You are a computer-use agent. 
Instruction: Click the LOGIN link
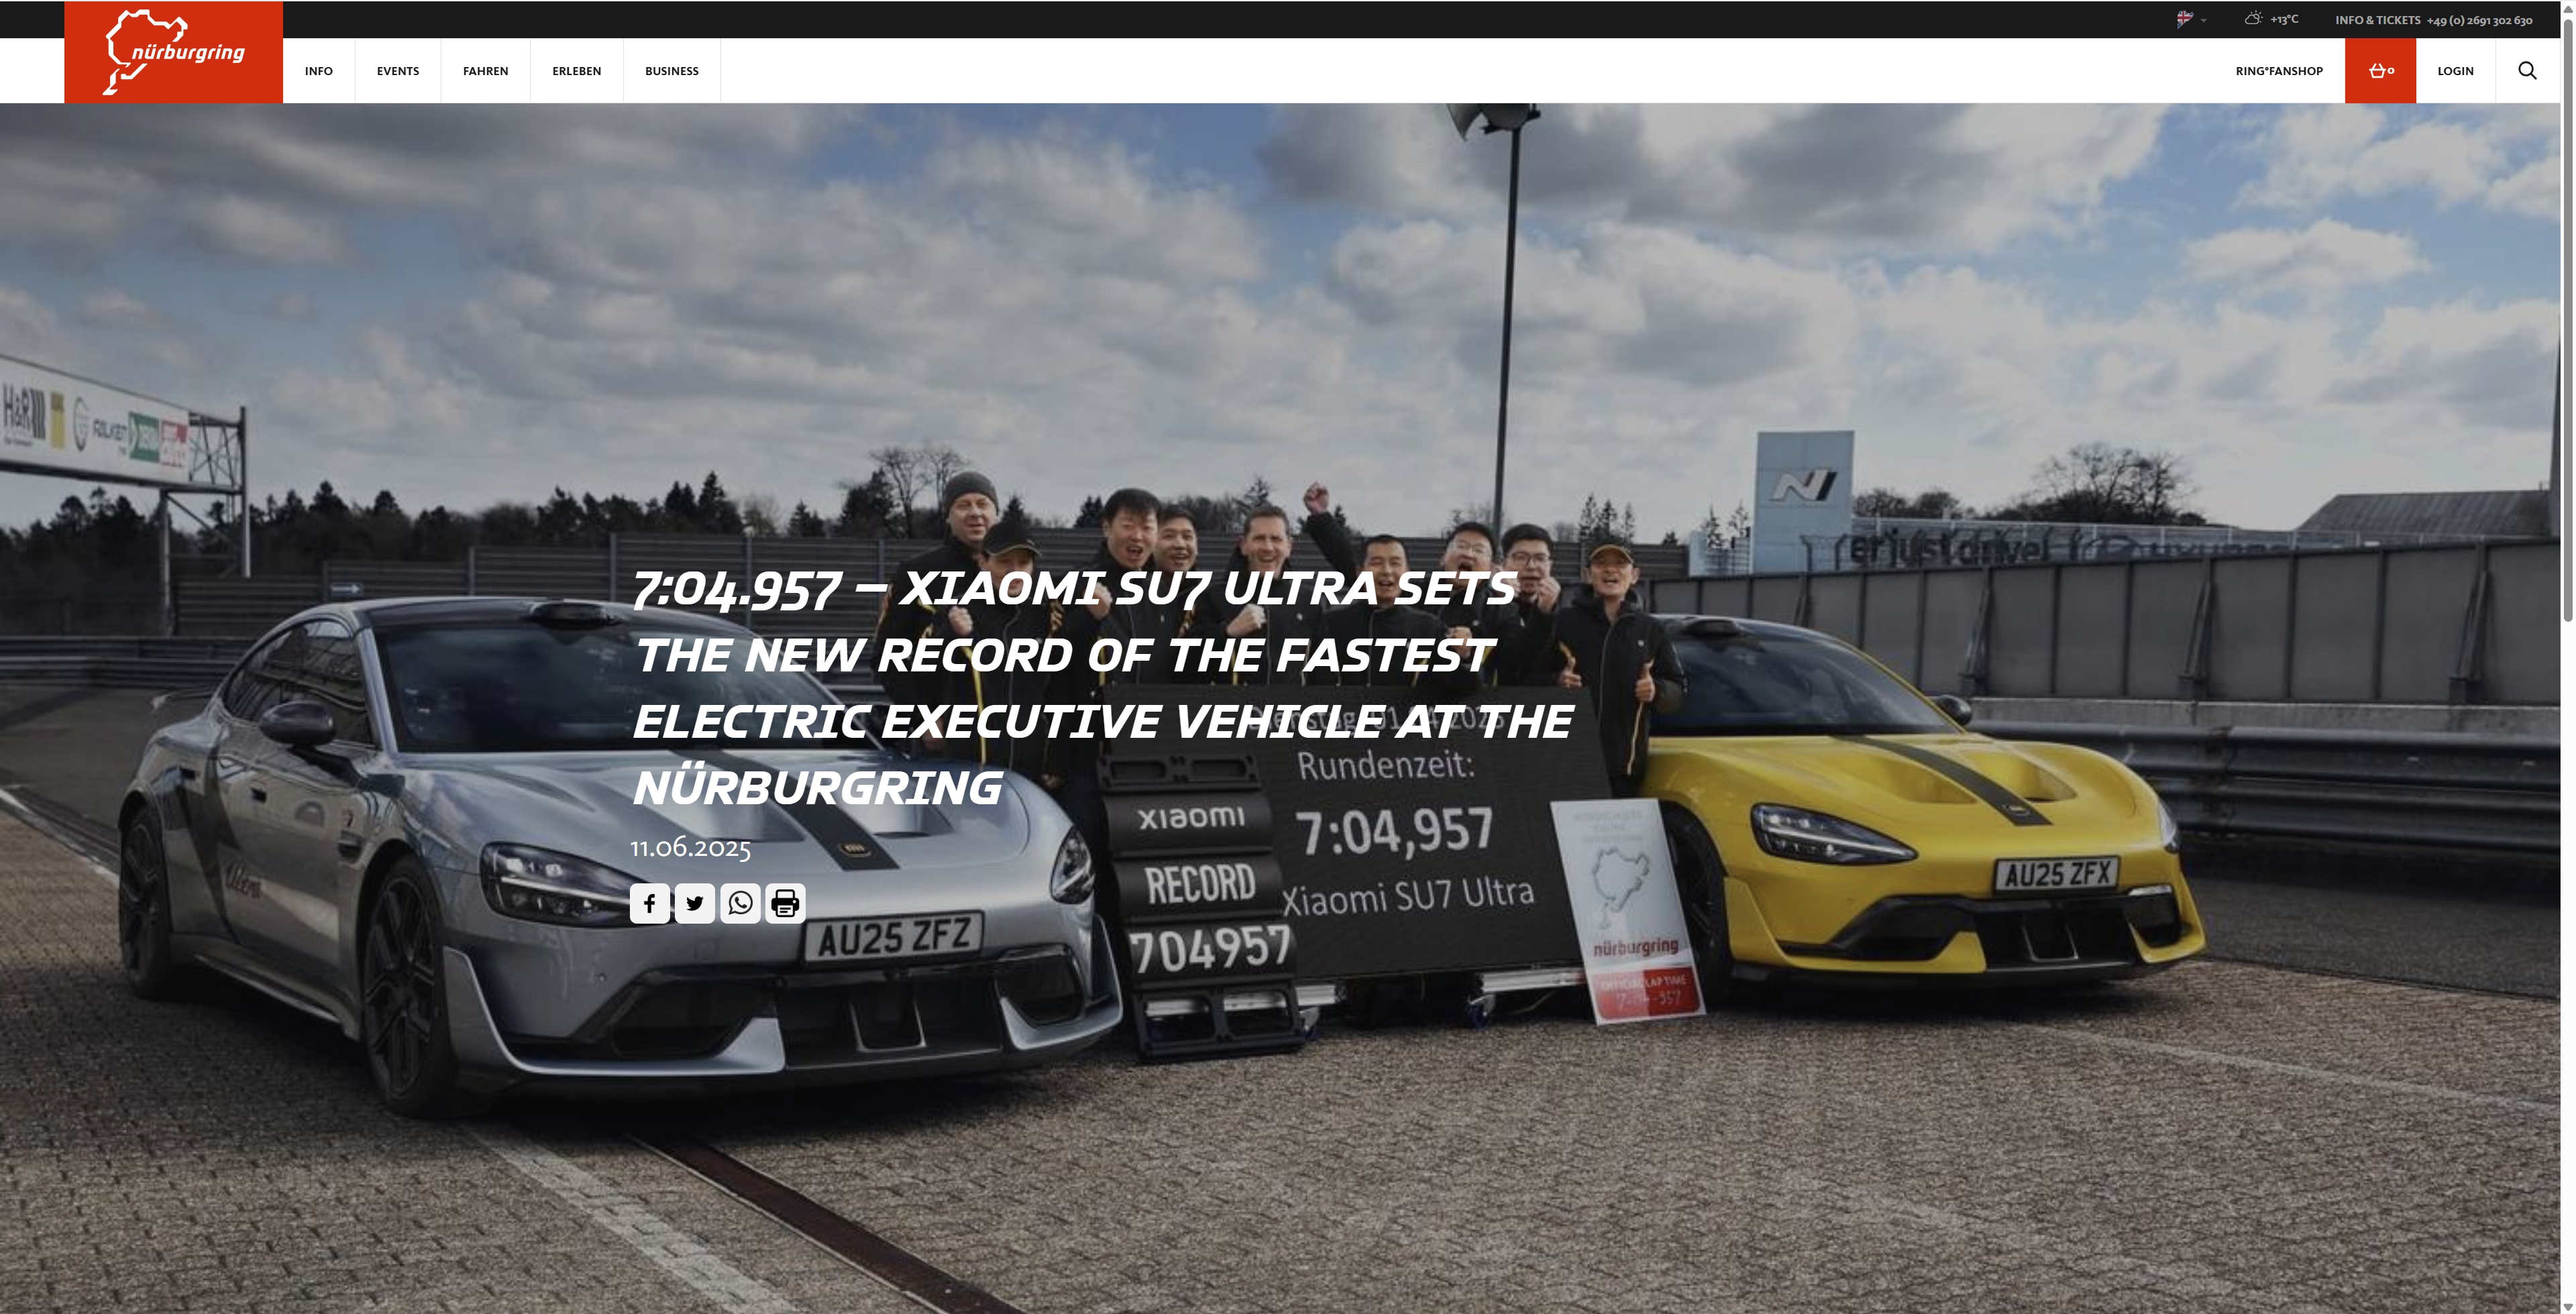[2455, 71]
